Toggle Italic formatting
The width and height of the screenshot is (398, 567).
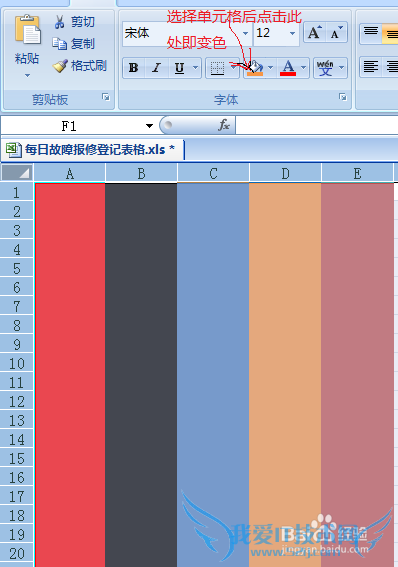(157, 68)
